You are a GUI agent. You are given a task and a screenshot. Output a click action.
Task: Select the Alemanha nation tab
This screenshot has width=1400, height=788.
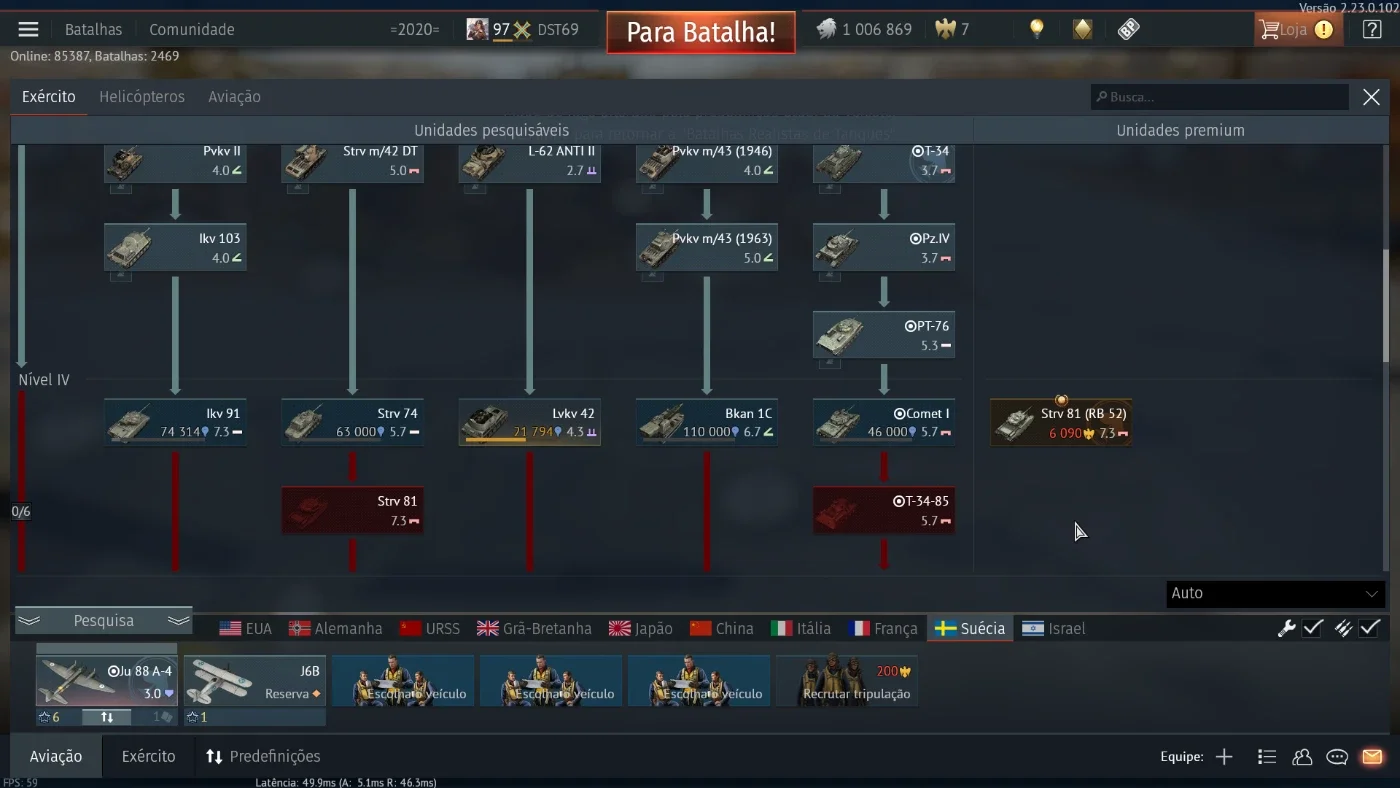coord(336,628)
